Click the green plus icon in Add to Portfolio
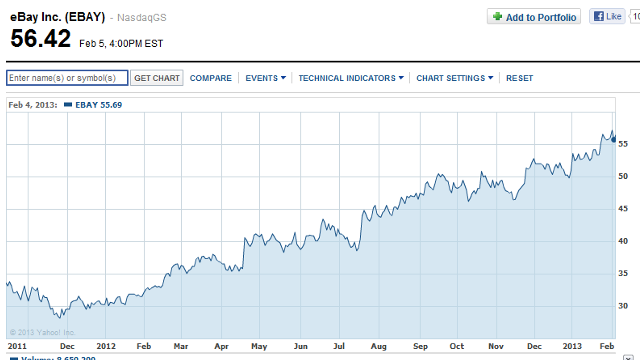This screenshot has width=640, height=360. tap(497, 16)
